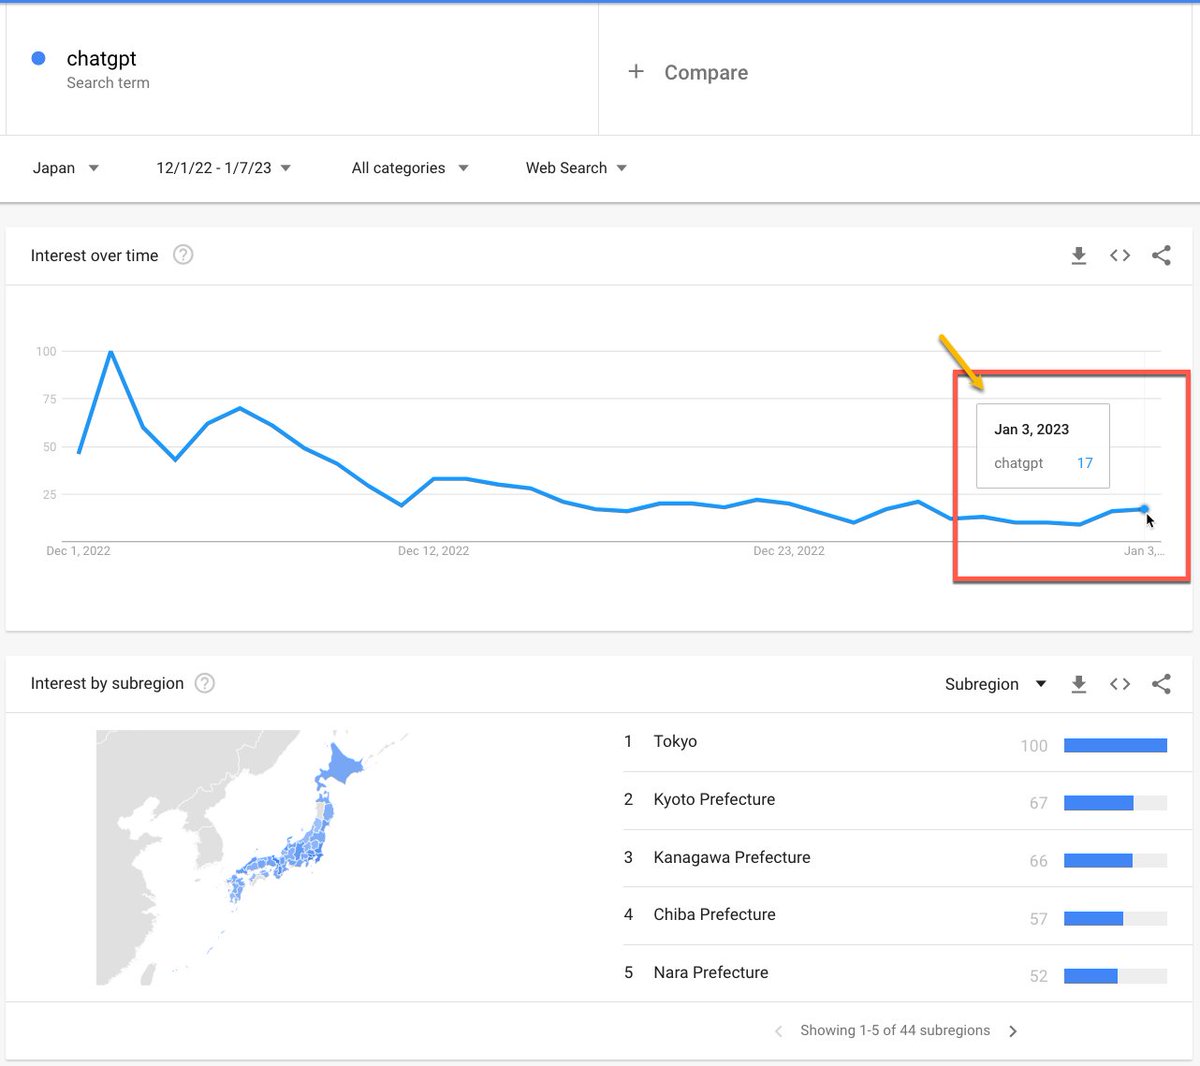Click the Compare text to add a term
This screenshot has height=1066, width=1200.
(x=706, y=72)
